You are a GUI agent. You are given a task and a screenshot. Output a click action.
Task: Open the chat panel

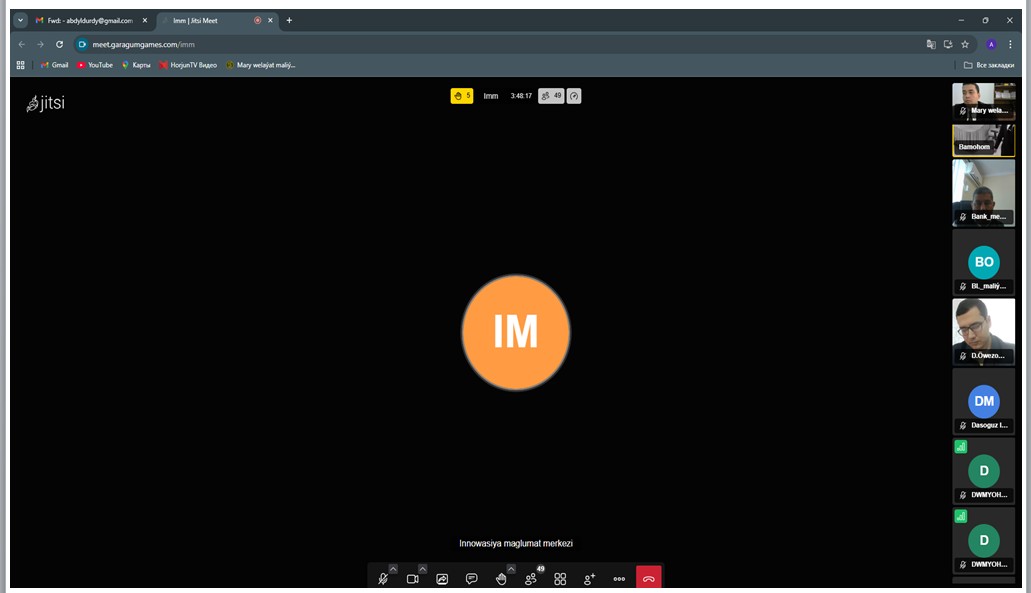(x=472, y=579)
